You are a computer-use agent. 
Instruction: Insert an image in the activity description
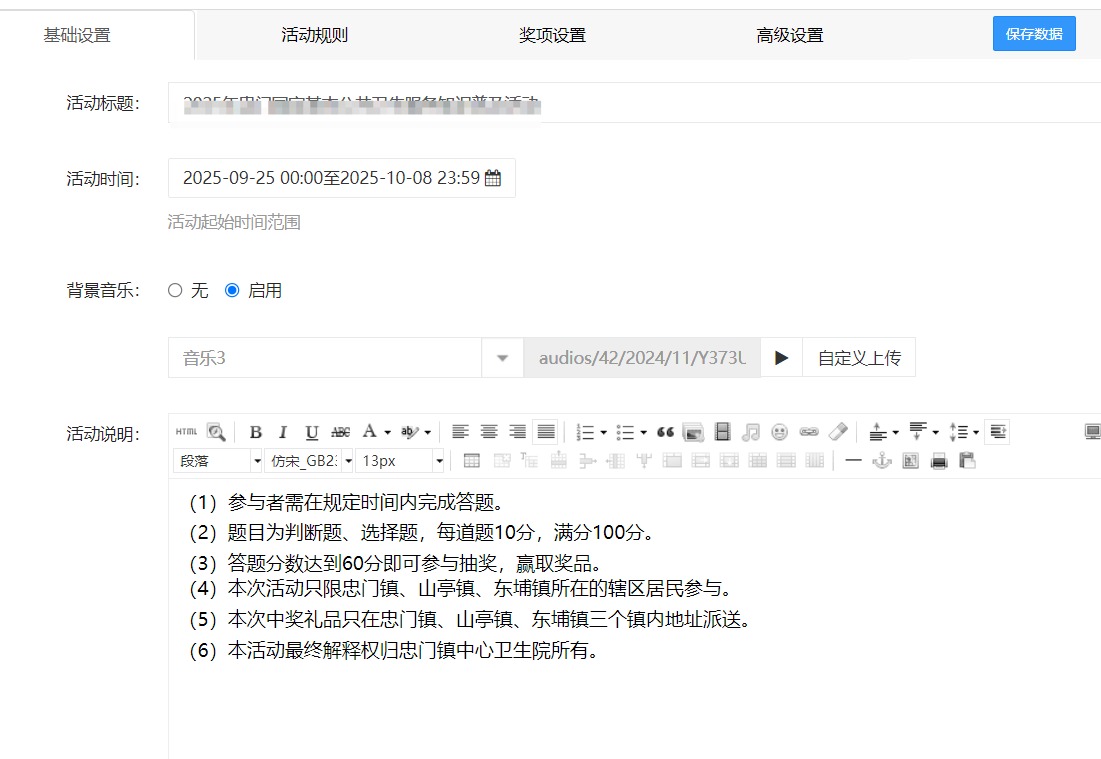[x=693, y=431]
